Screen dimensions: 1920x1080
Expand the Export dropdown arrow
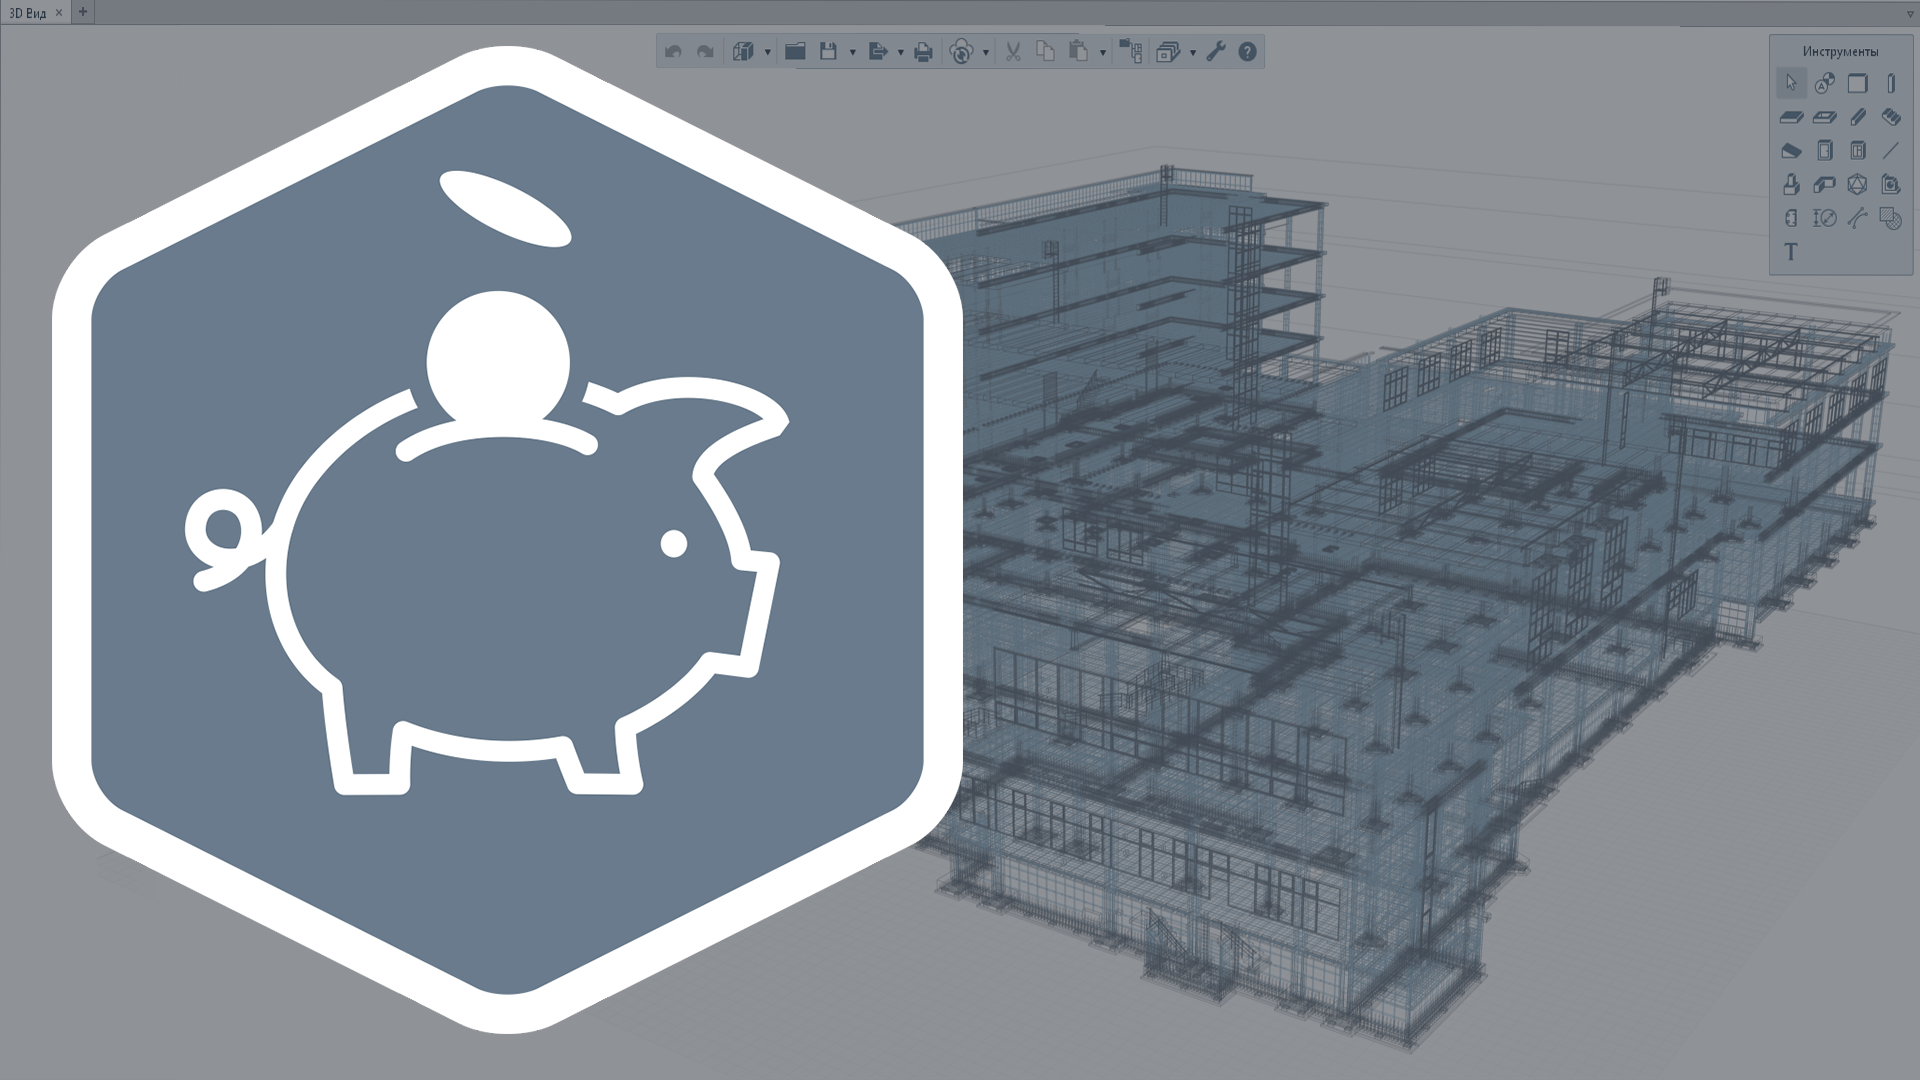900,53
